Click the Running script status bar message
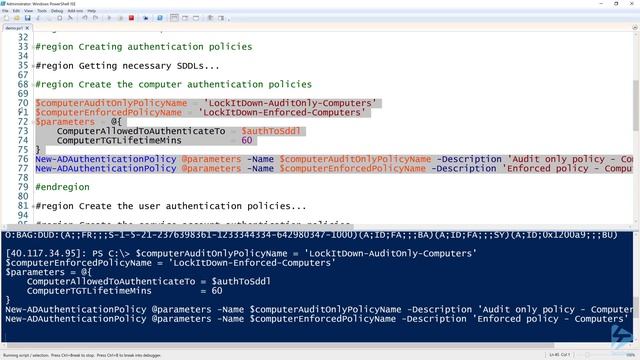 pos(82,356)
